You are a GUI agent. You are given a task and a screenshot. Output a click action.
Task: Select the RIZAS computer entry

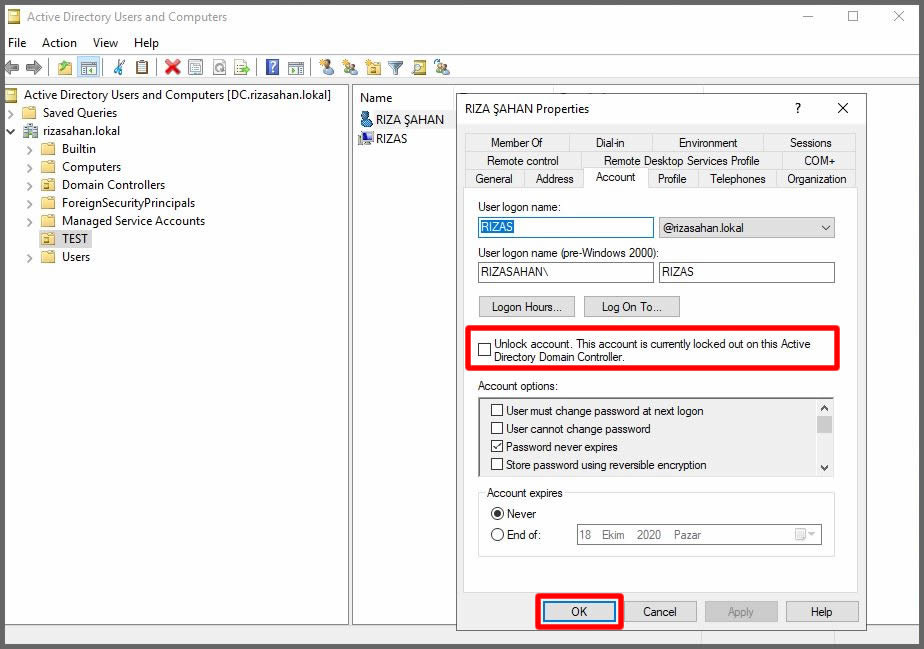383,139
